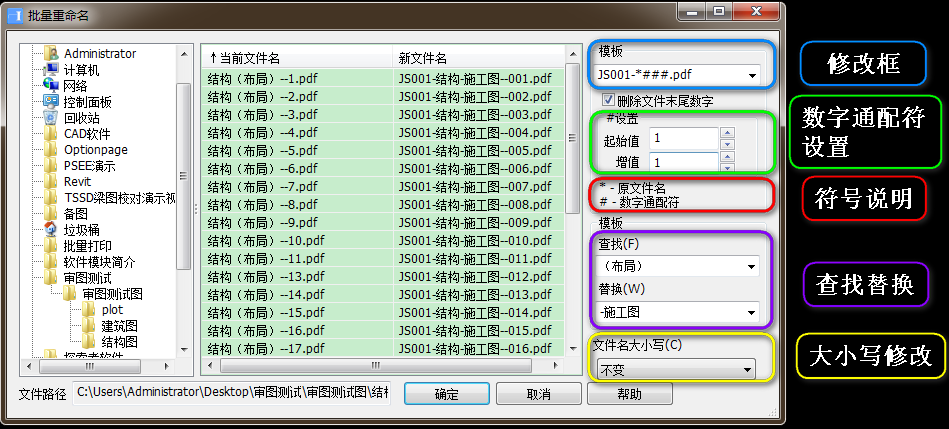Decrease the 增值 increment with down arrow
949x429 pixels.
(x=727, y=166)
